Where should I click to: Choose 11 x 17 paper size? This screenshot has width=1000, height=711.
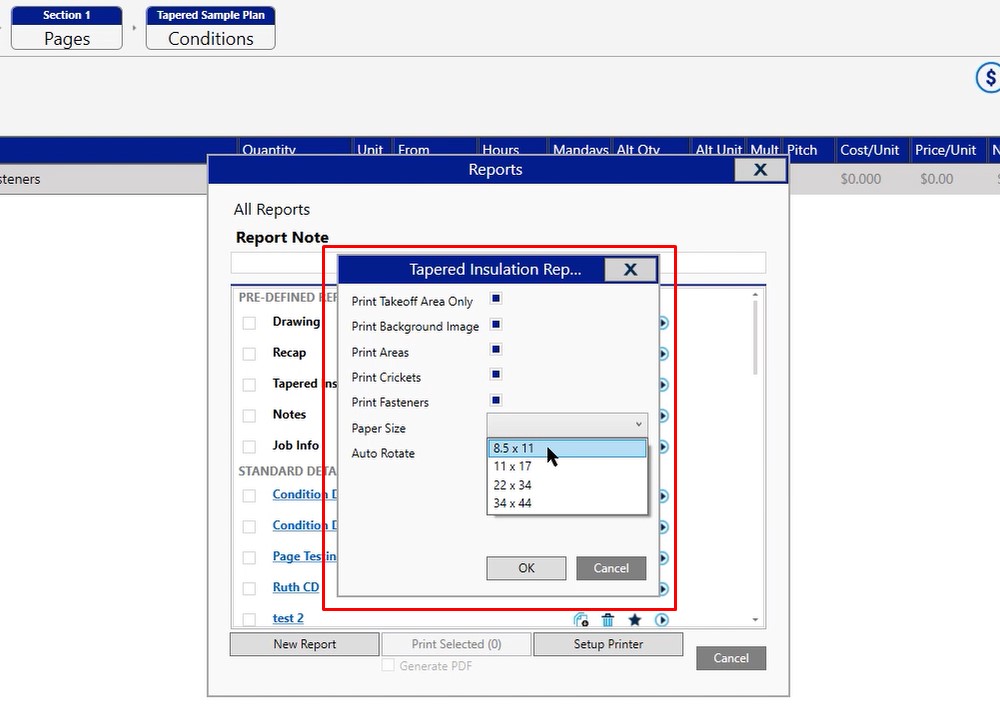(512, 467)
